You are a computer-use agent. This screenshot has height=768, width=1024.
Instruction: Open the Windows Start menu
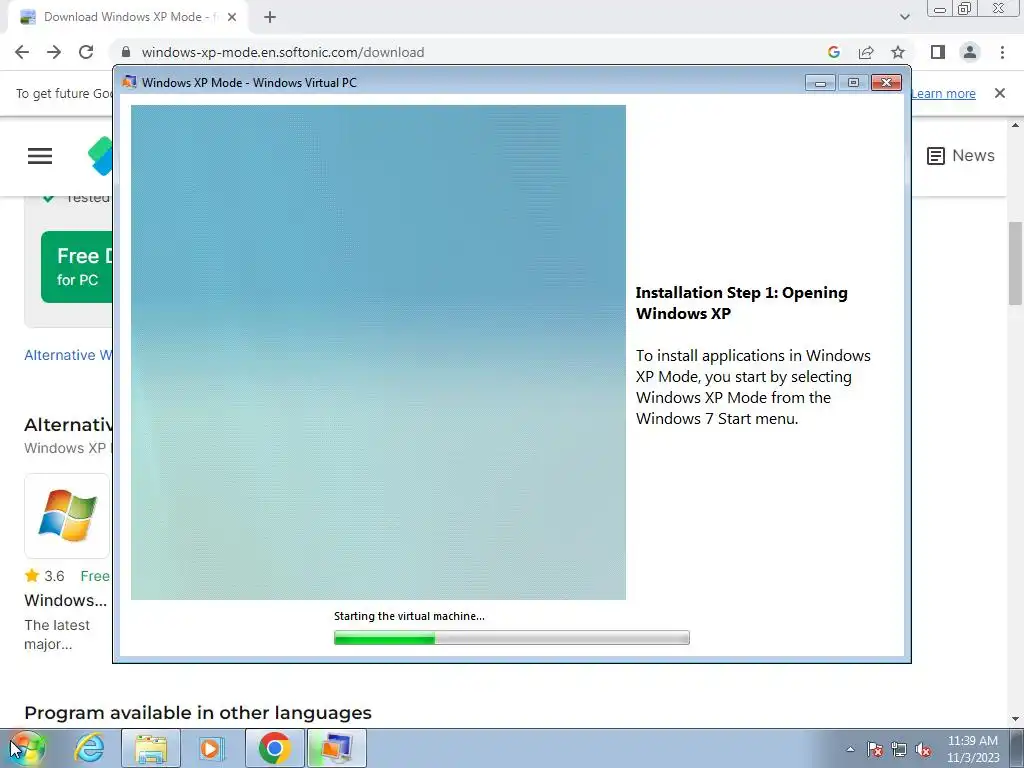27,748
